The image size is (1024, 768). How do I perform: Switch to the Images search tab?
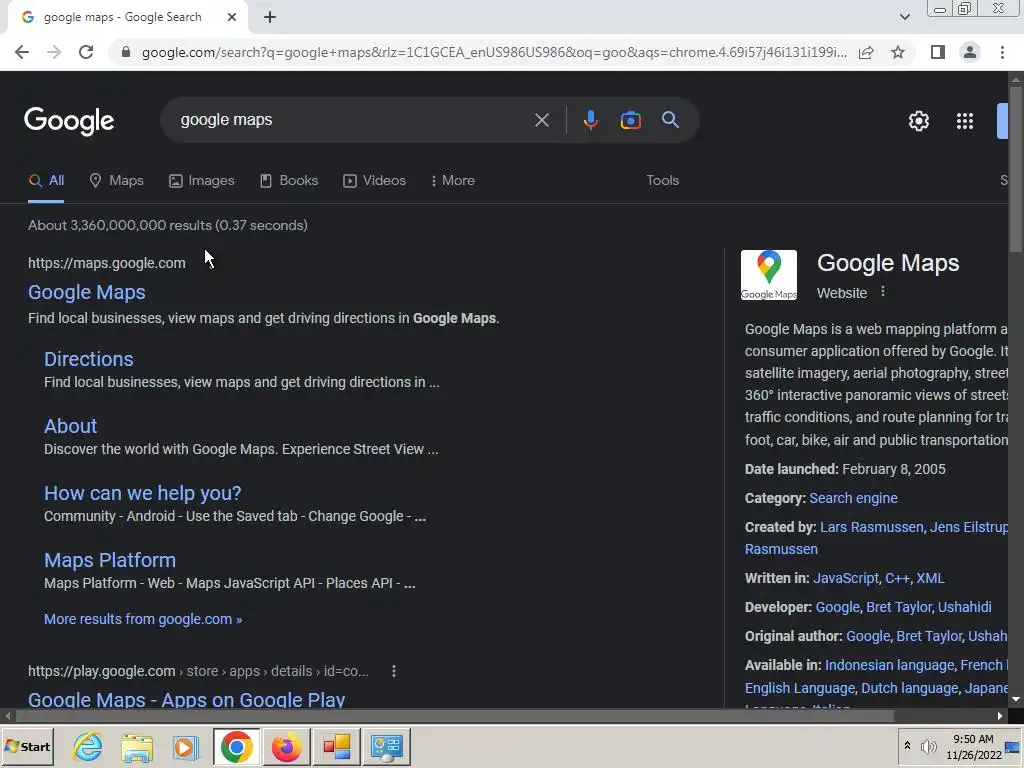(x=201, y=181)
